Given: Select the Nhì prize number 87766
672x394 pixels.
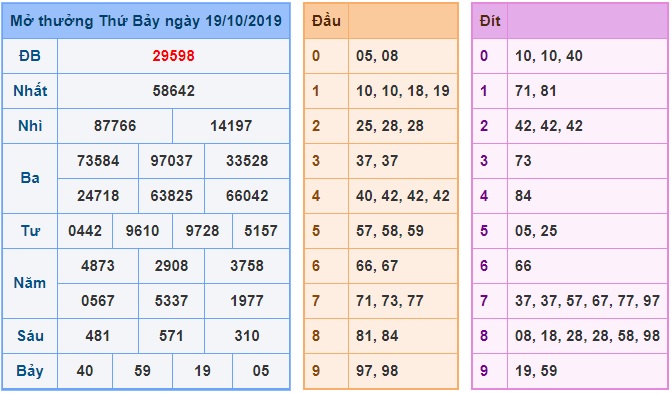Looking at the screenshot, I should 115,126.
